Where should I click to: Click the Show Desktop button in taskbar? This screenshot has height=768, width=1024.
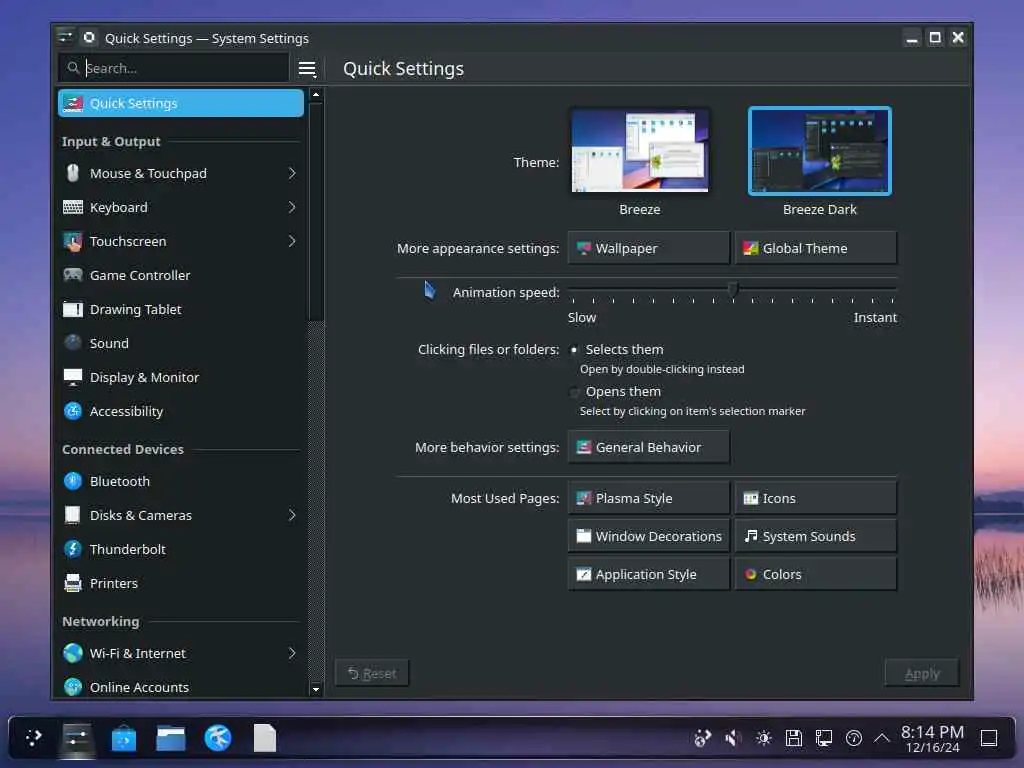click(x=989, y=739)
